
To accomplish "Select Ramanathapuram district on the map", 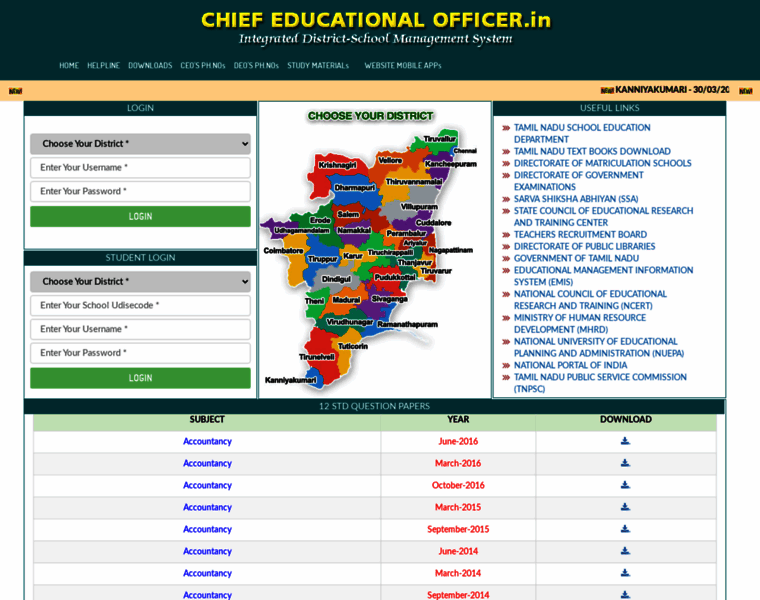I will point(408,324).
